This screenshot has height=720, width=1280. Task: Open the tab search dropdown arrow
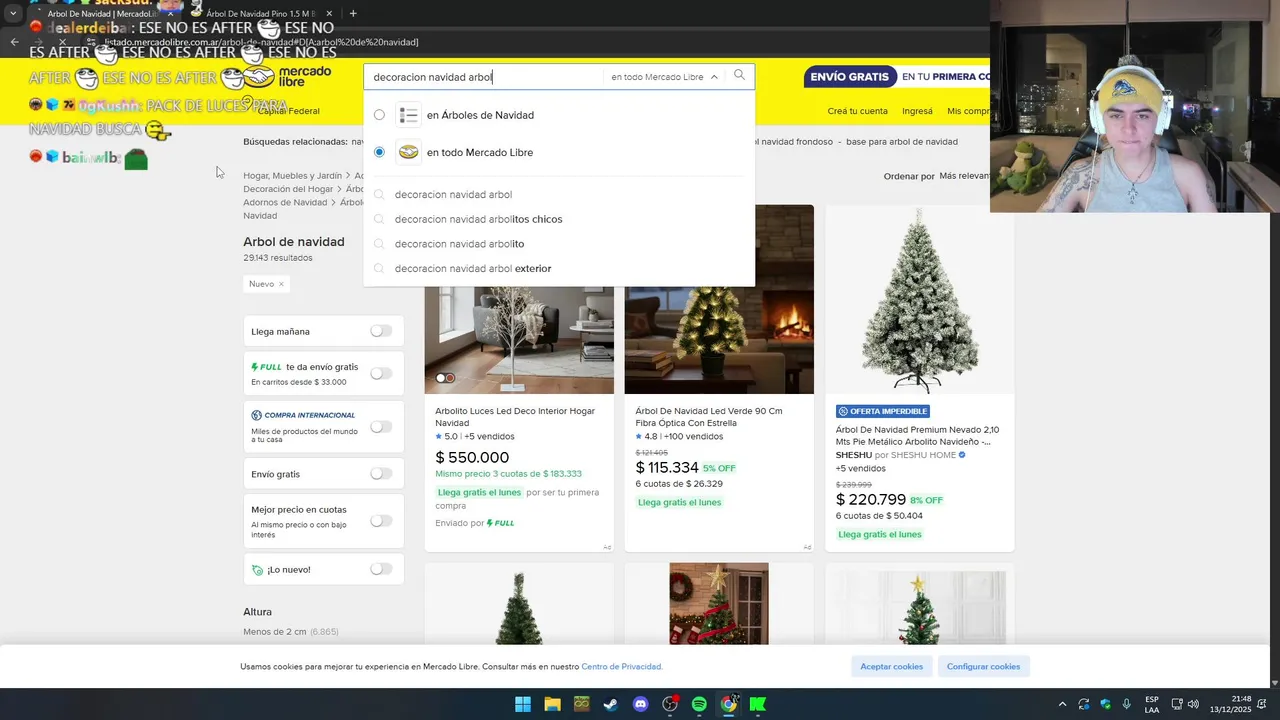[x=12, y=13]
